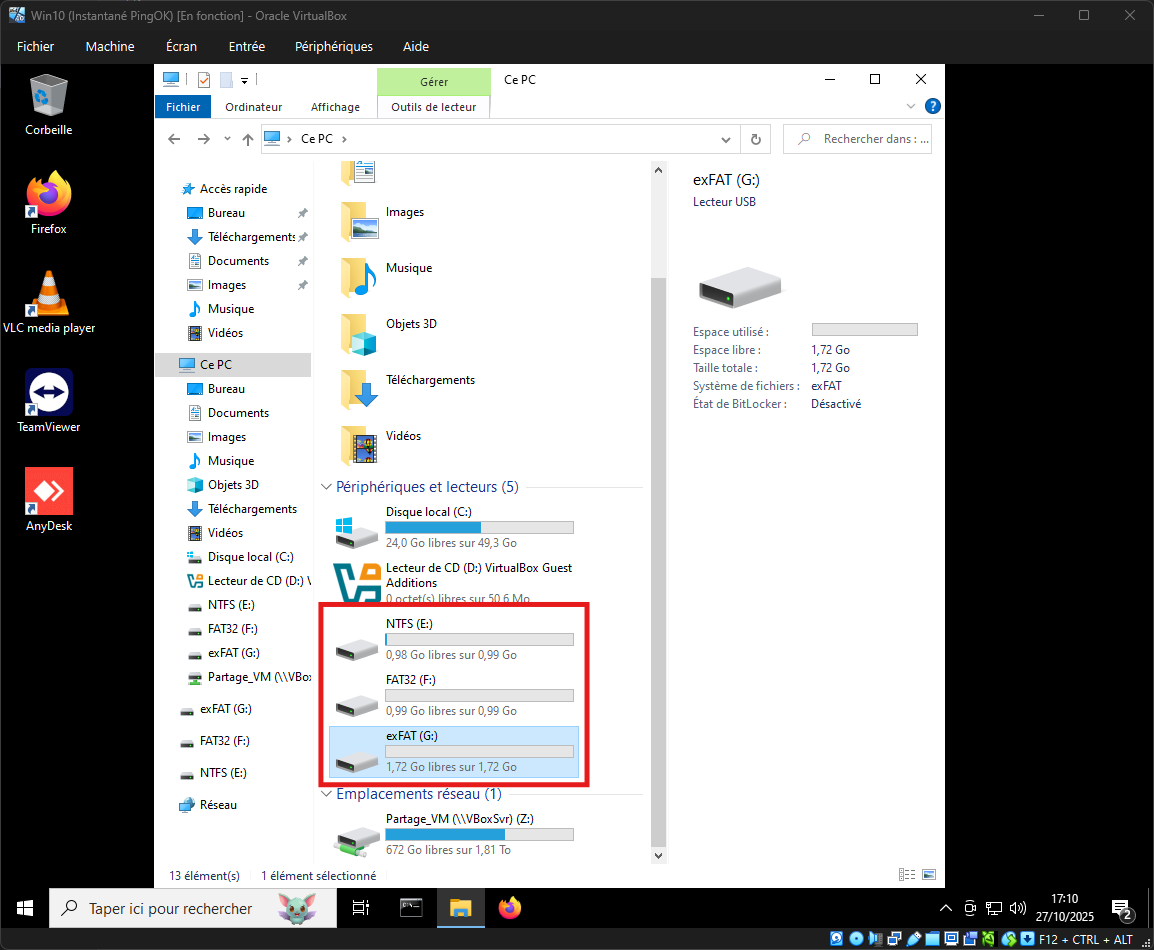Expand the ribbon with the chevron arrow
Viewport: 1154px width, 950px height.
click(911, 106)
